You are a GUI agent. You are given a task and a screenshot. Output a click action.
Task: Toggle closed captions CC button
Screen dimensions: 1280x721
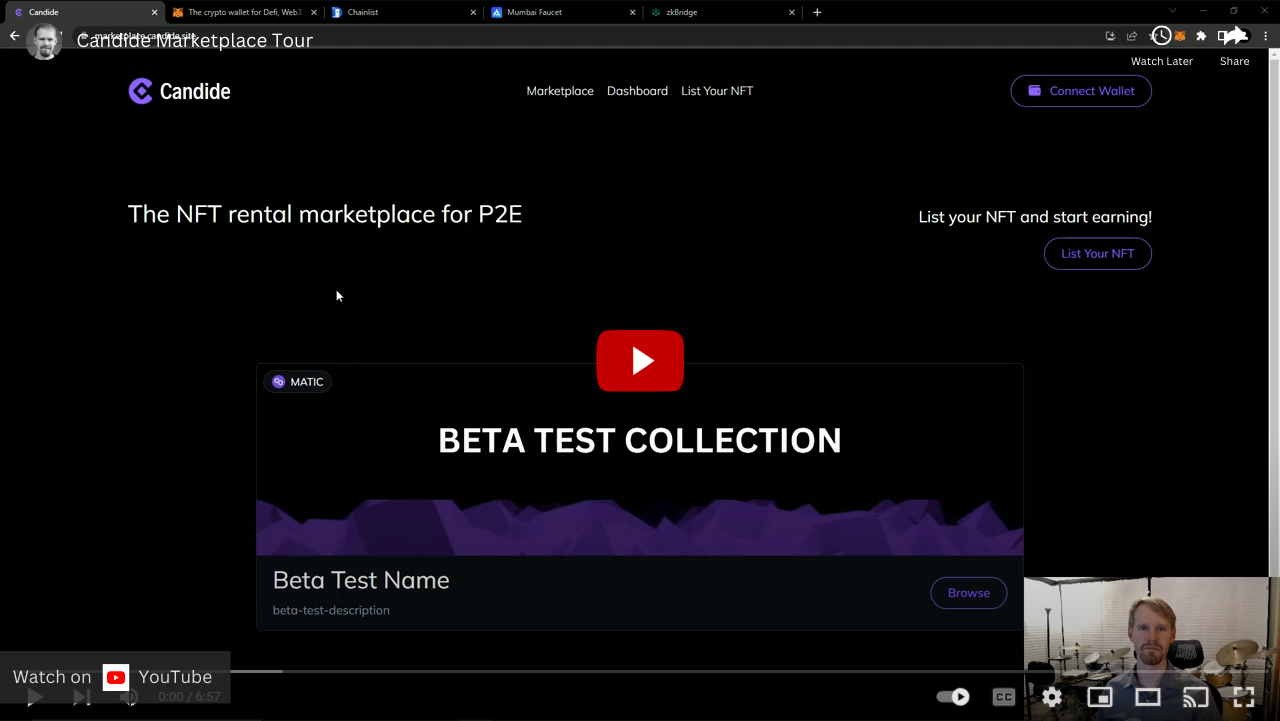click(x=1004, y=697)
